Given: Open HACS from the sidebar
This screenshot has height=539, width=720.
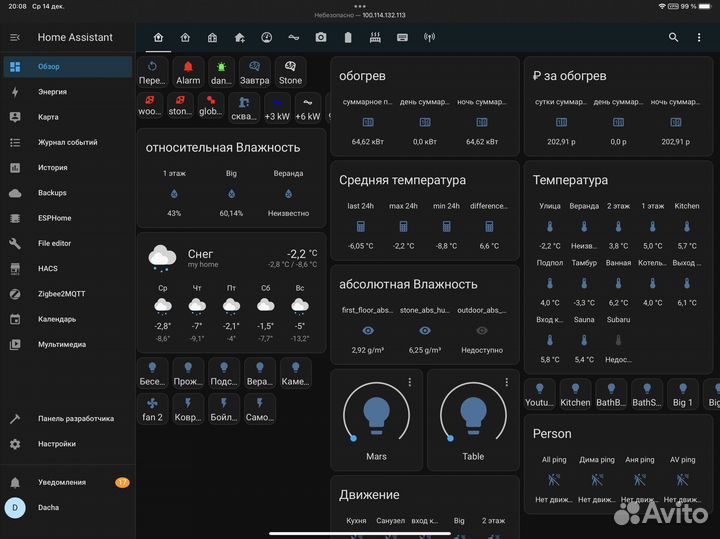Looking at the screenshot, I should click(x=49, y=269).
